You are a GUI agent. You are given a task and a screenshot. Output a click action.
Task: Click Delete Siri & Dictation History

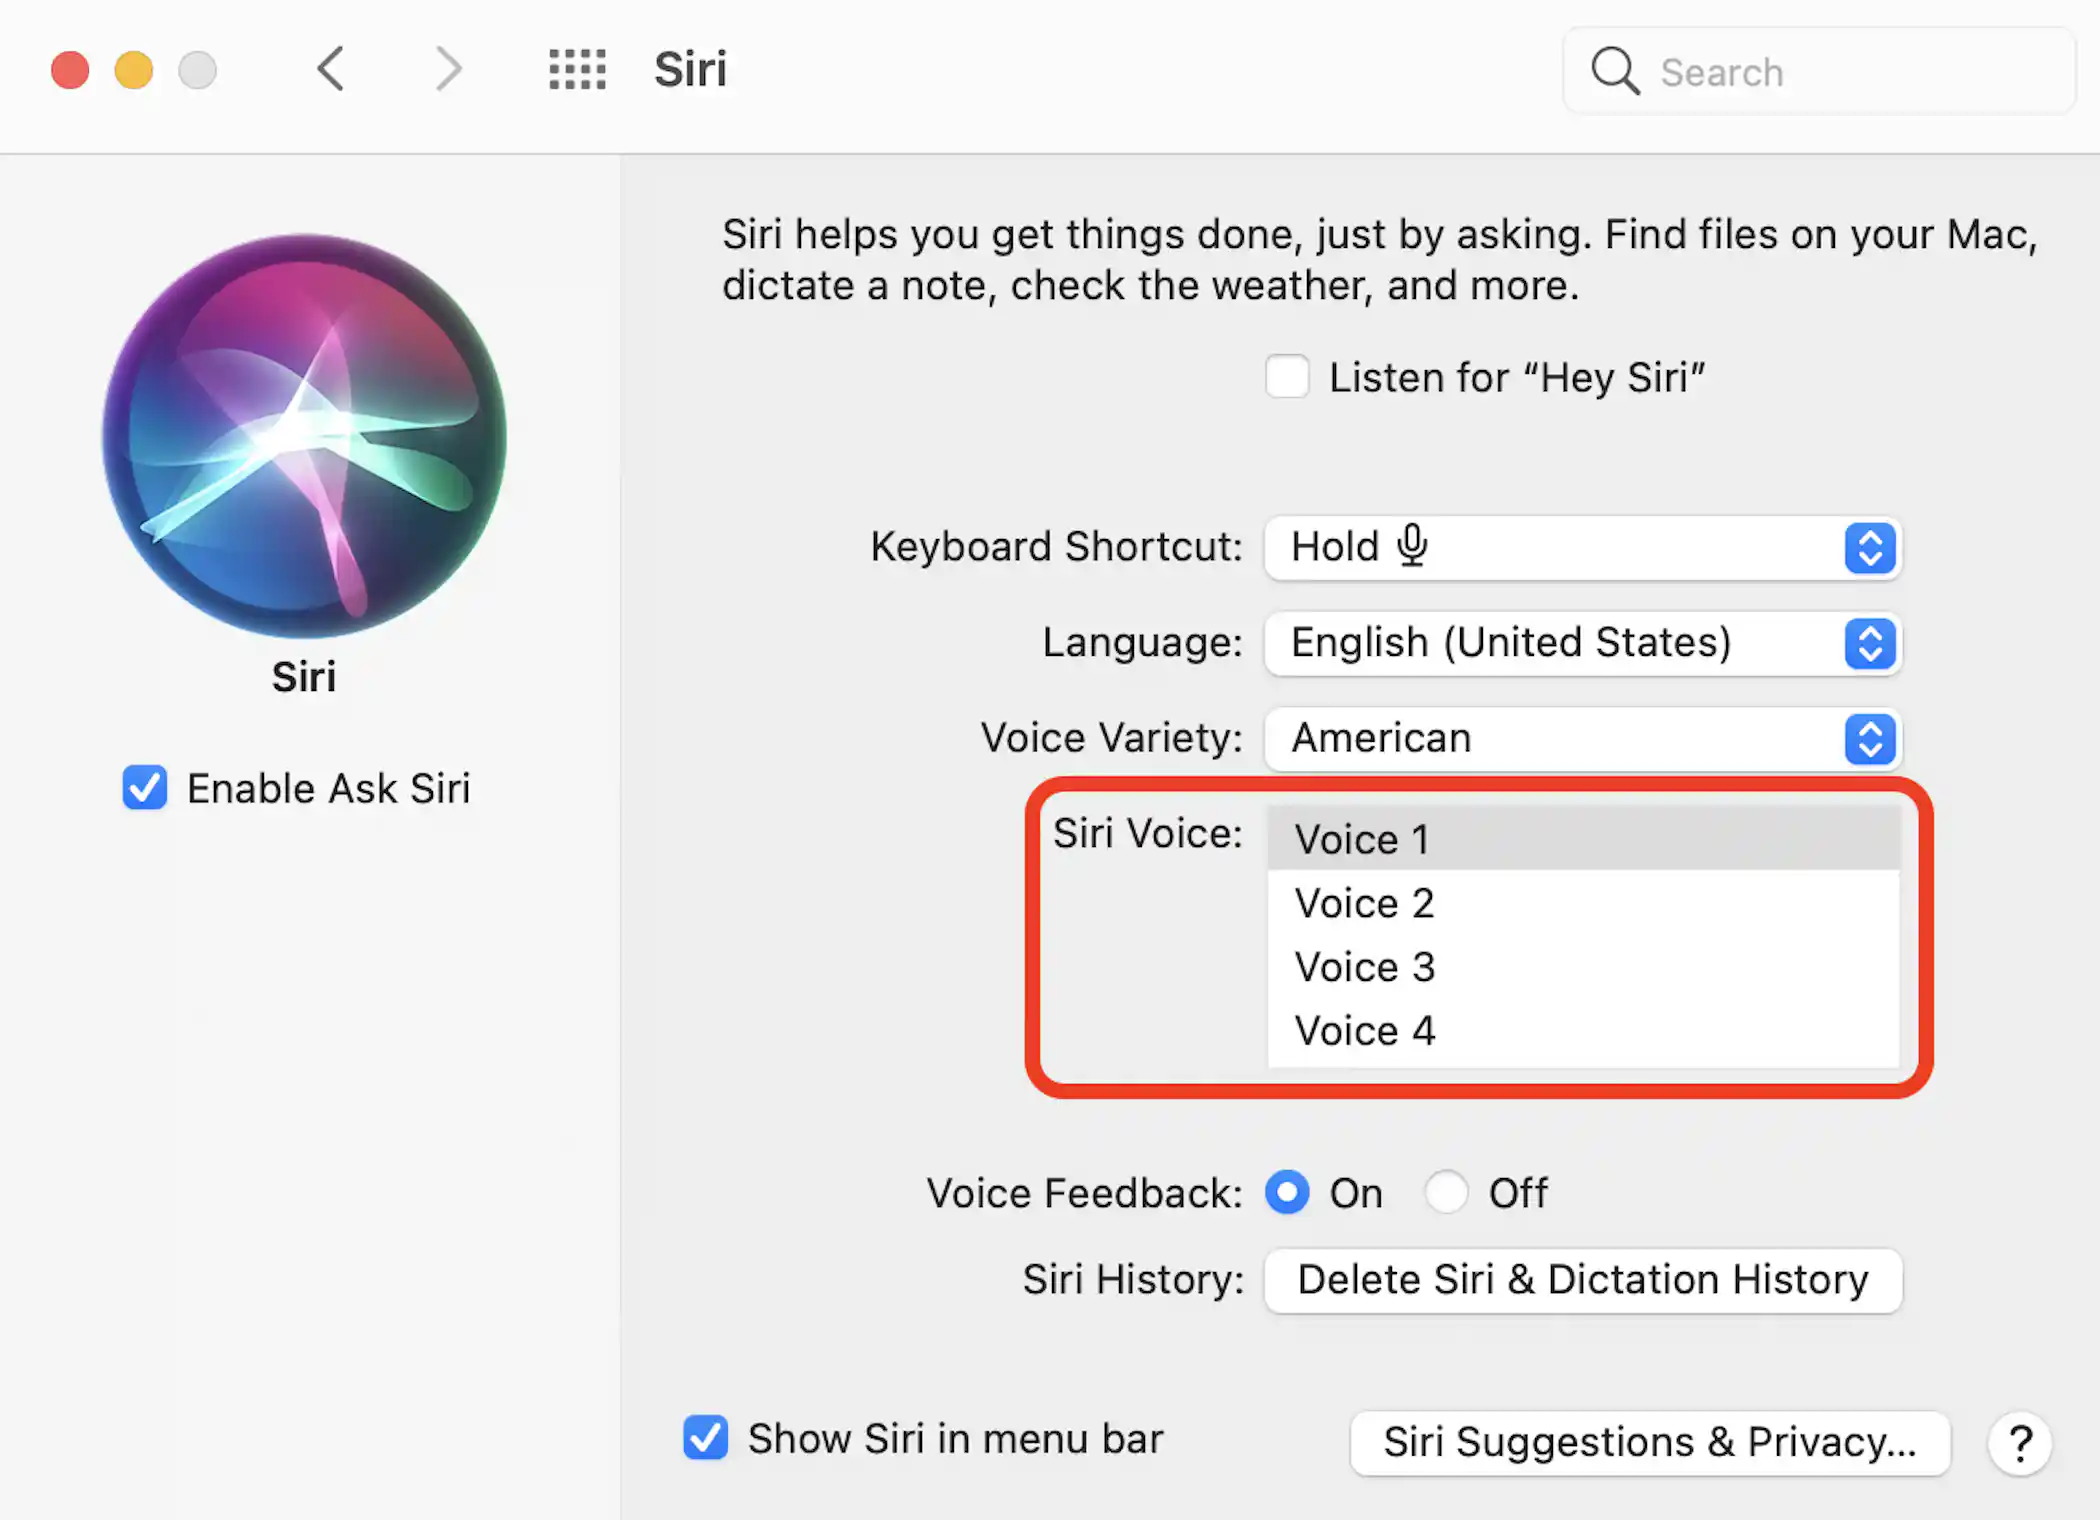click(x=1582, y=1280)
